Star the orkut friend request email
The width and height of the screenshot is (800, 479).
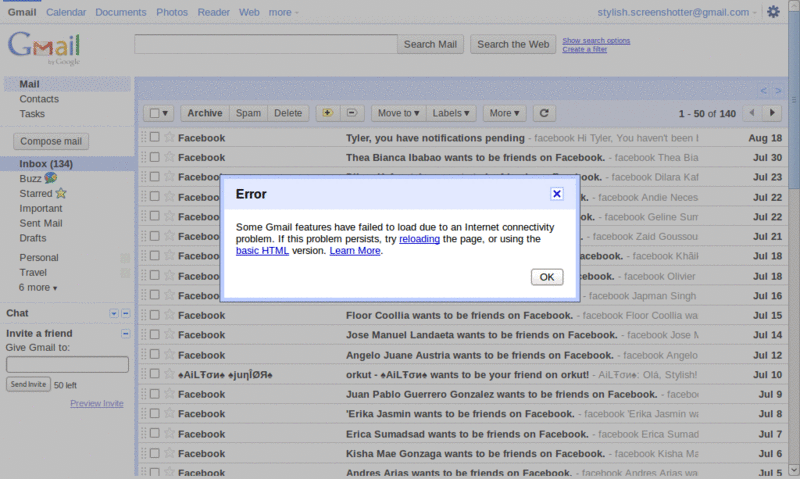pyautogui.click(x=169, y=374)
